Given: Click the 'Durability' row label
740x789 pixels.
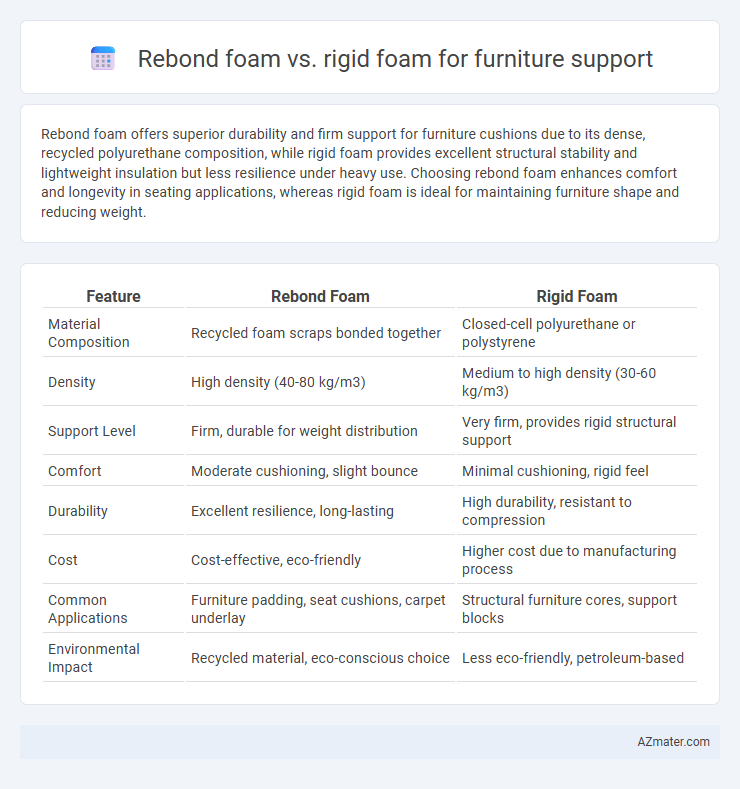Looking at the screenshot, I should click(x=77, y=511).
